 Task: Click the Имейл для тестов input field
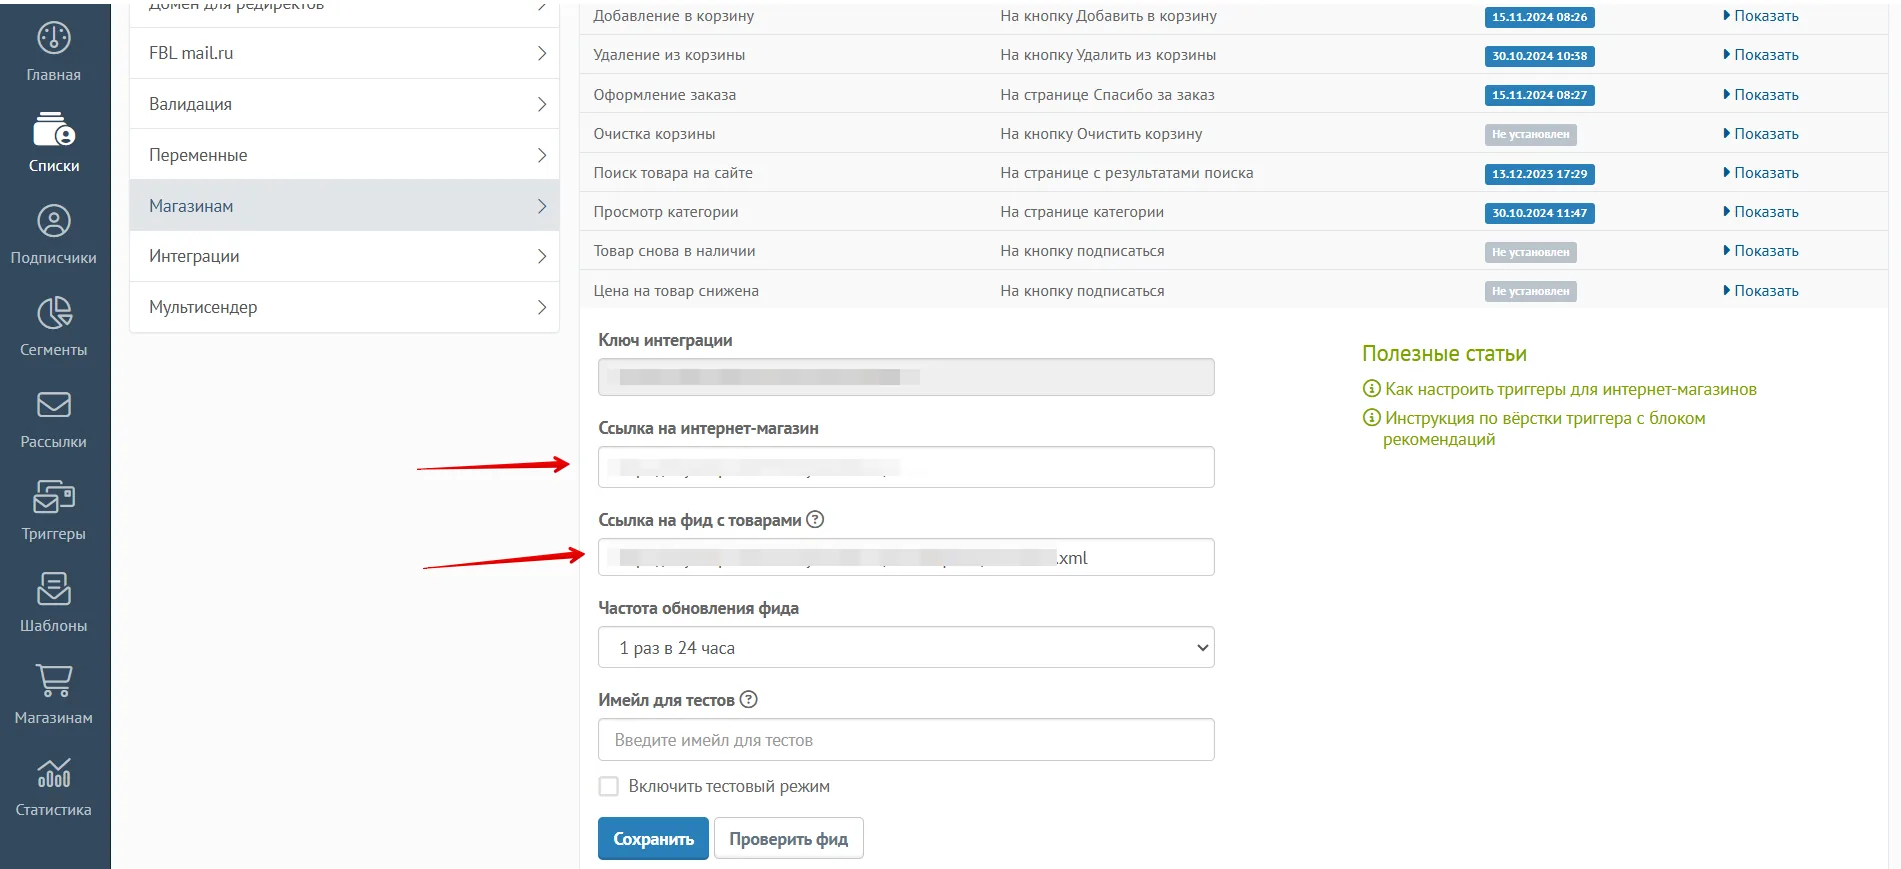[906, 740]
